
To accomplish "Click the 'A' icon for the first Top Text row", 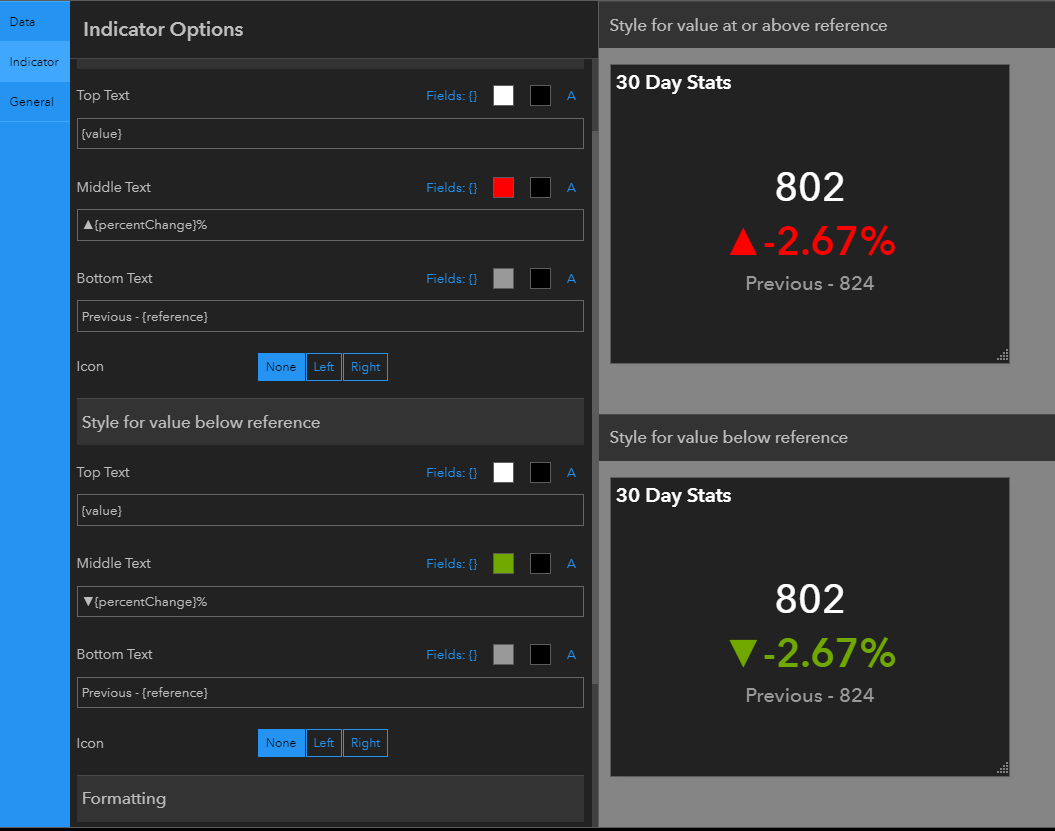I will coord(571,96).
